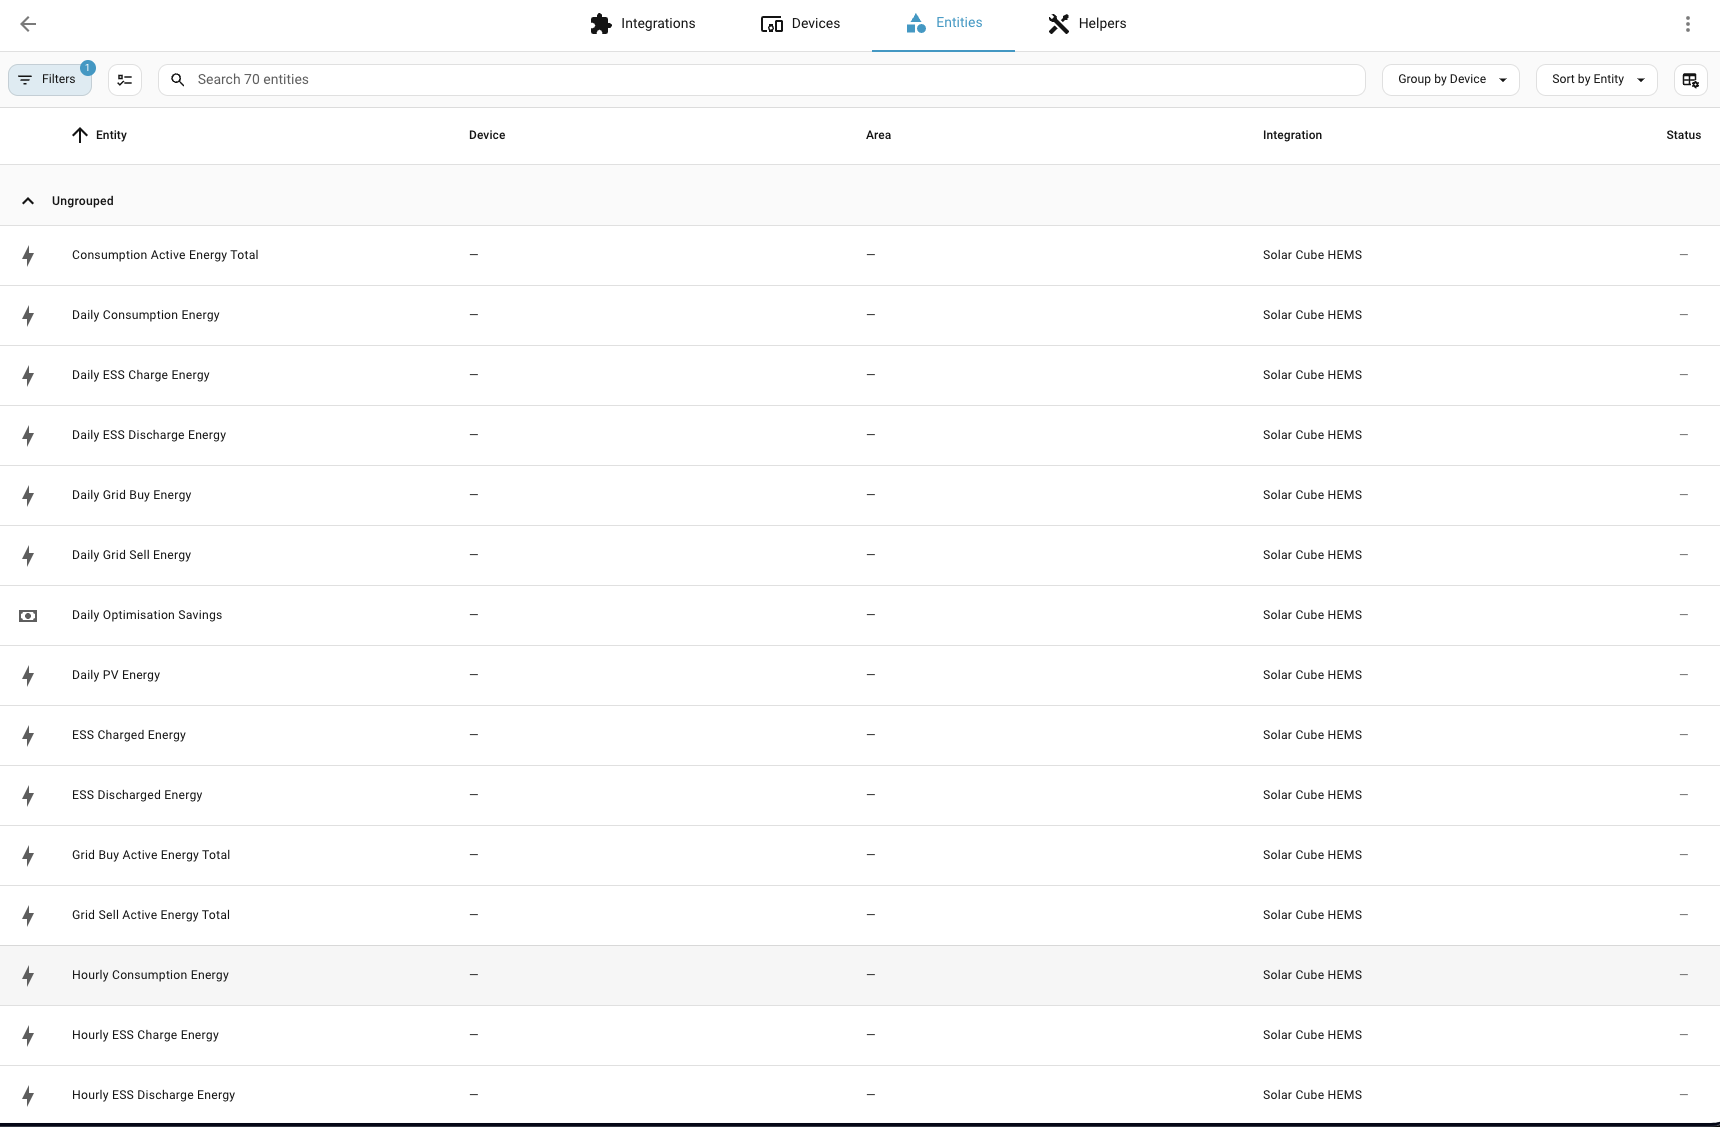Sort by the Device column header
This screenshot has height=1127, width=1720.
(487, 135)
